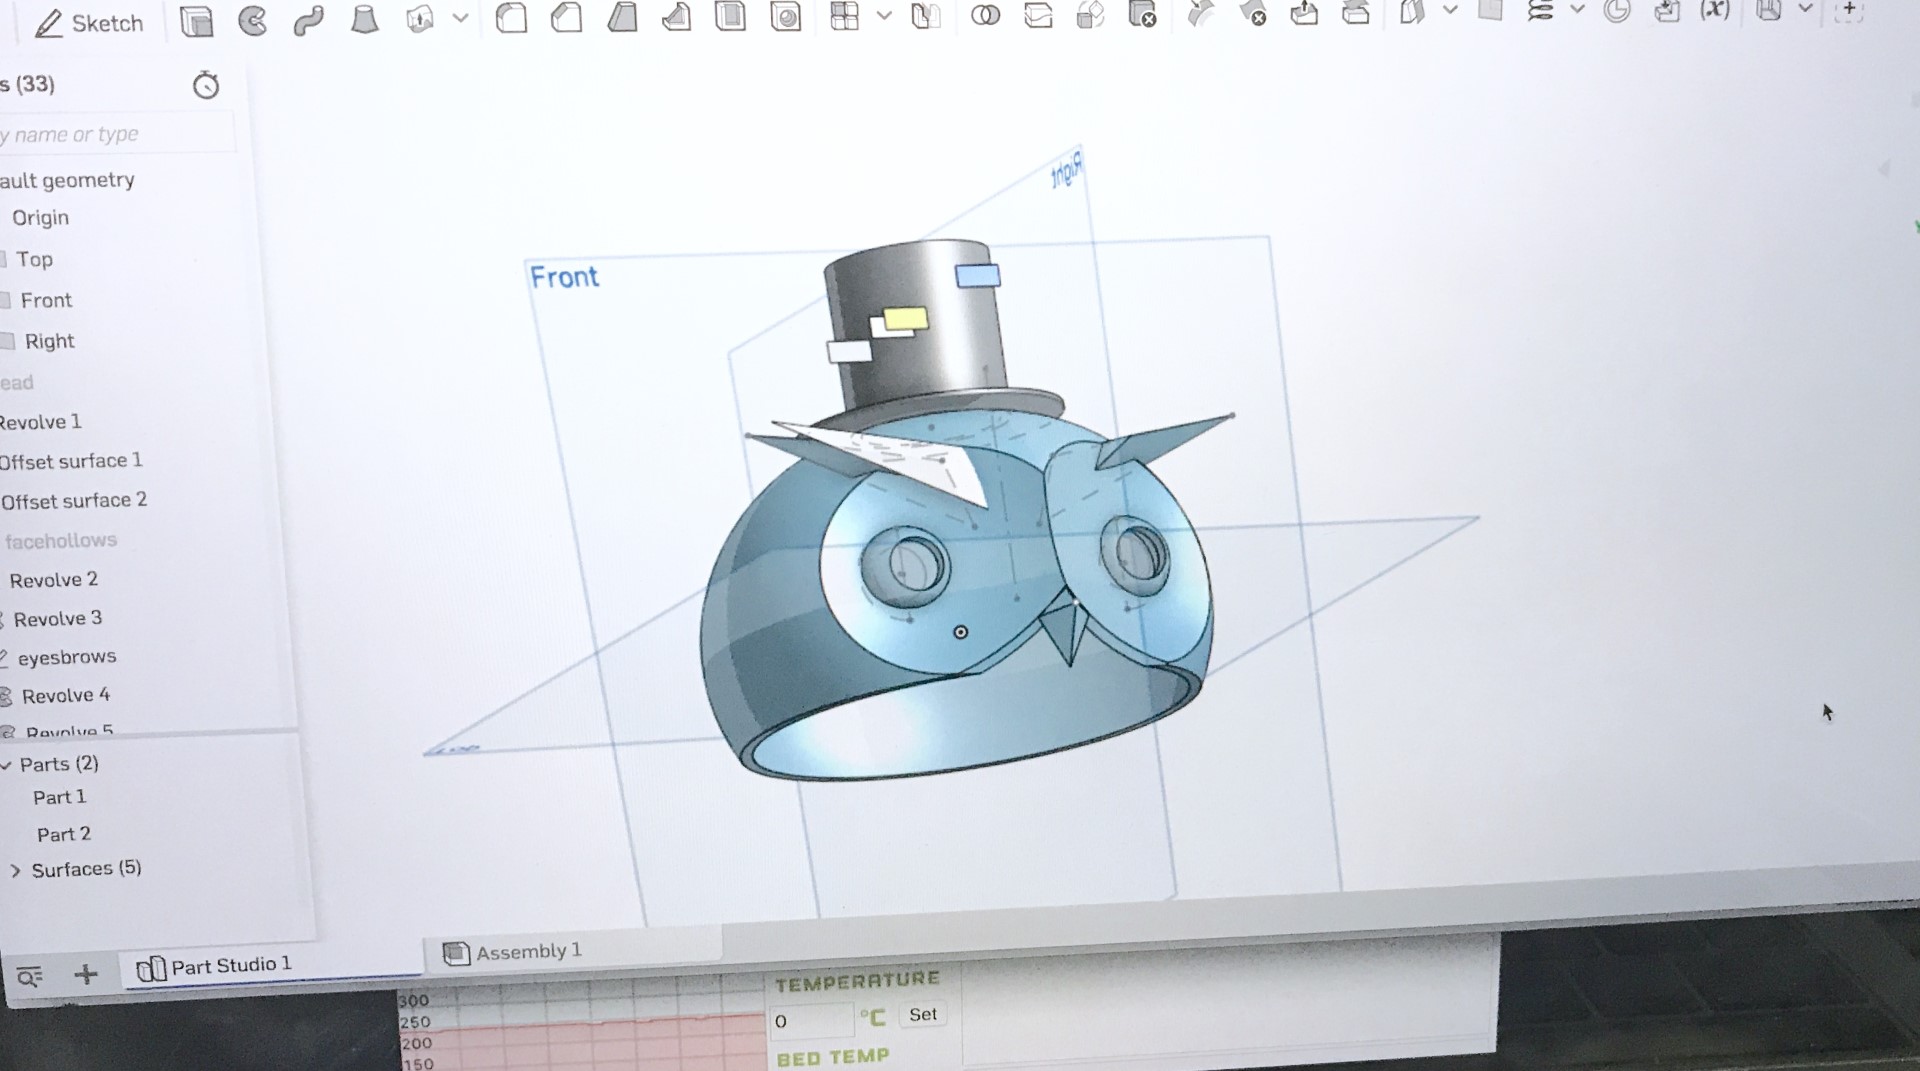Open the pattern tools dropdown arrow
This screenshot has height=1071, width=1920.
(884, 15)
